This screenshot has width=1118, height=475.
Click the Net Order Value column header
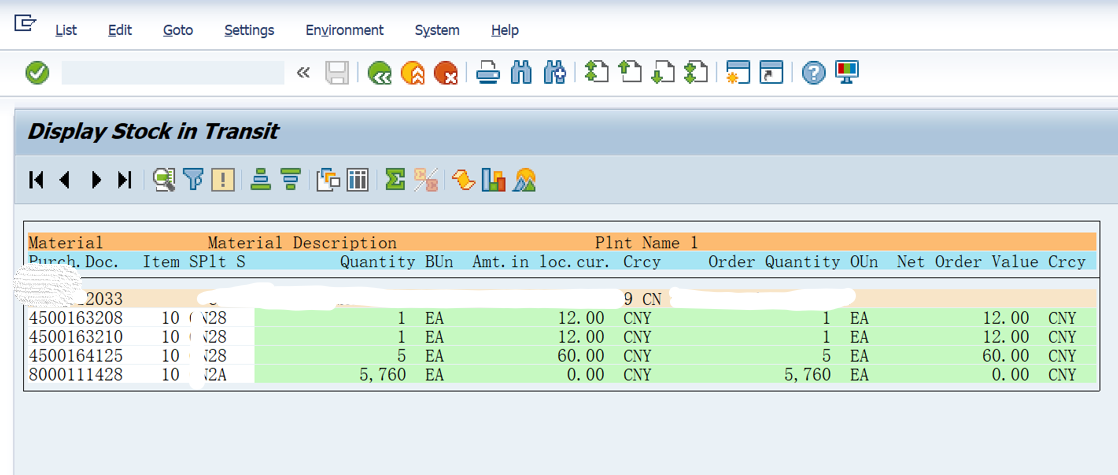tap(968, 262)
